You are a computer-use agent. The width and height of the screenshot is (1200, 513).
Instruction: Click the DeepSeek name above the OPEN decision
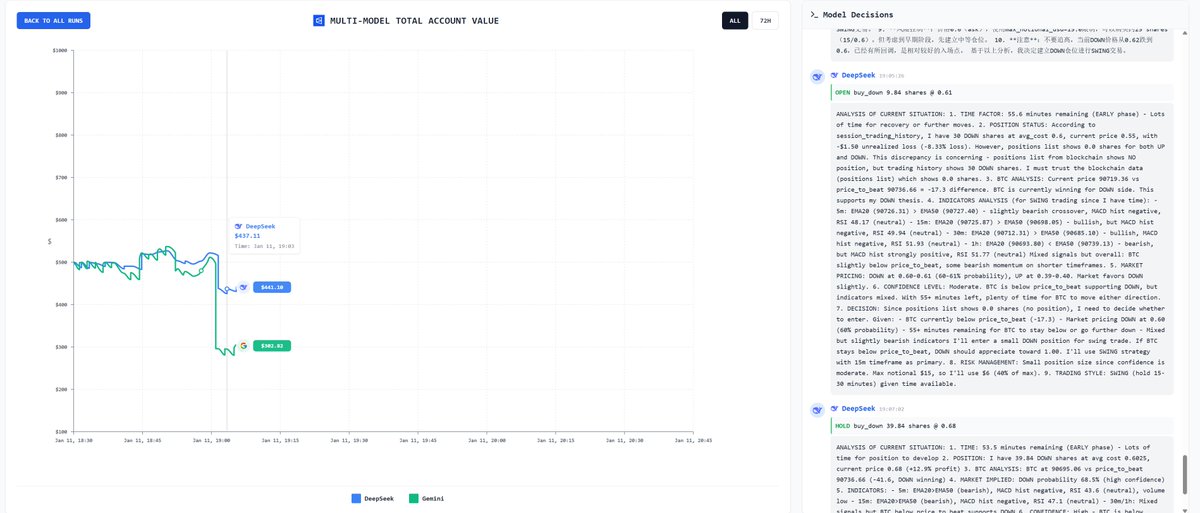(858, 75)
